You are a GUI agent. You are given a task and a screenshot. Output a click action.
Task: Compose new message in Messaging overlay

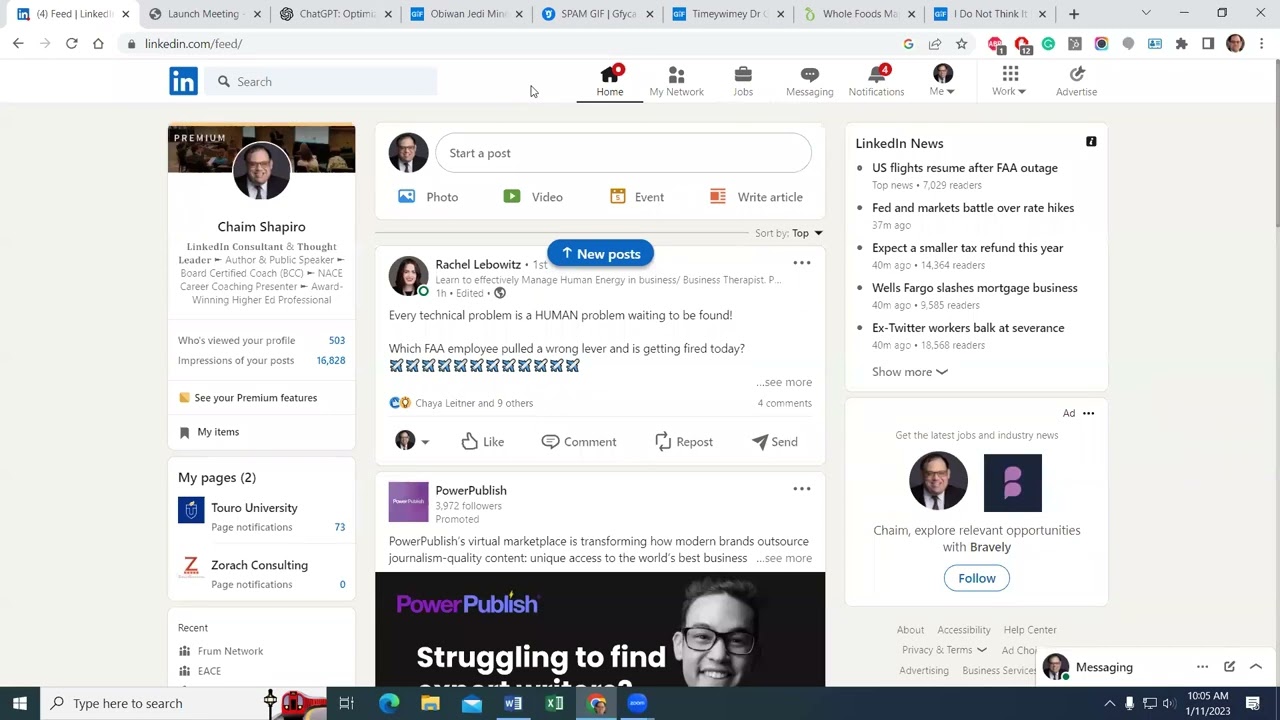(x=1229, y=667)
